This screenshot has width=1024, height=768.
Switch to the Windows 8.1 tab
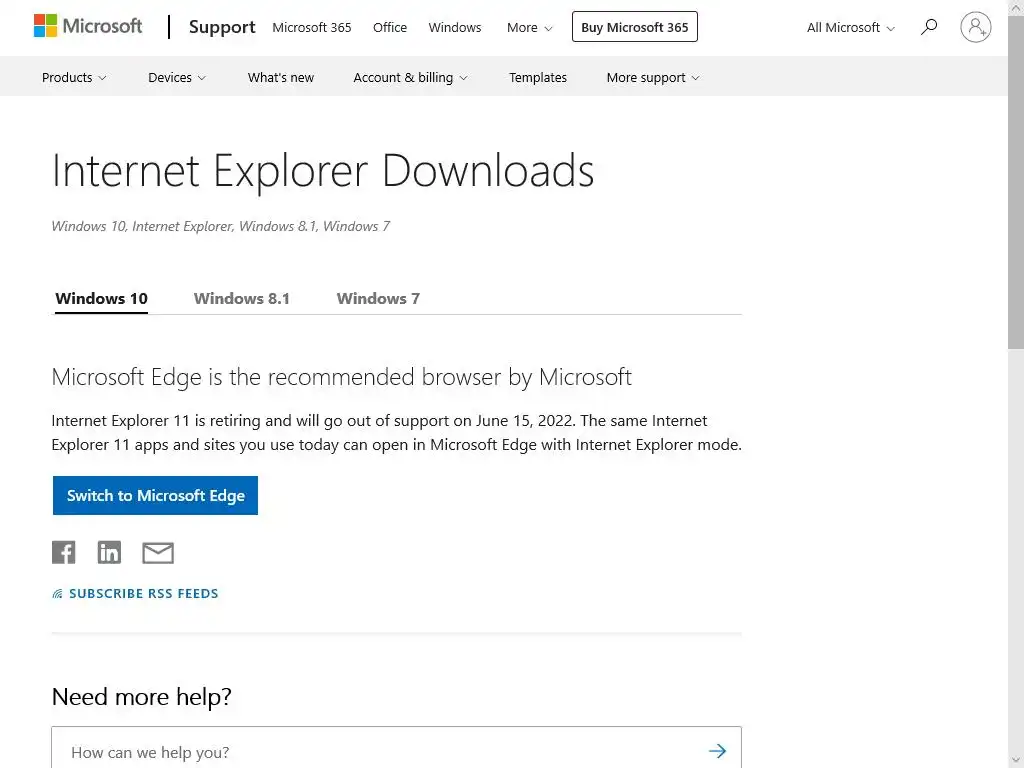coord(242,298)
